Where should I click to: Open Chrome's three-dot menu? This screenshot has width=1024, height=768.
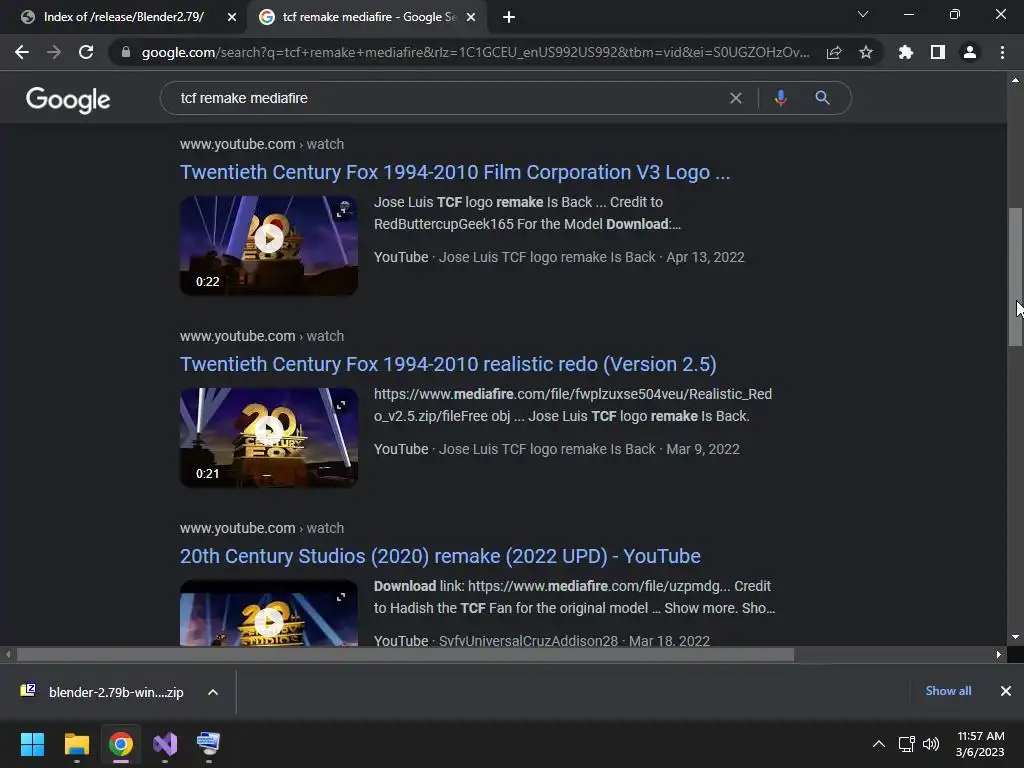coord(1002,52)
